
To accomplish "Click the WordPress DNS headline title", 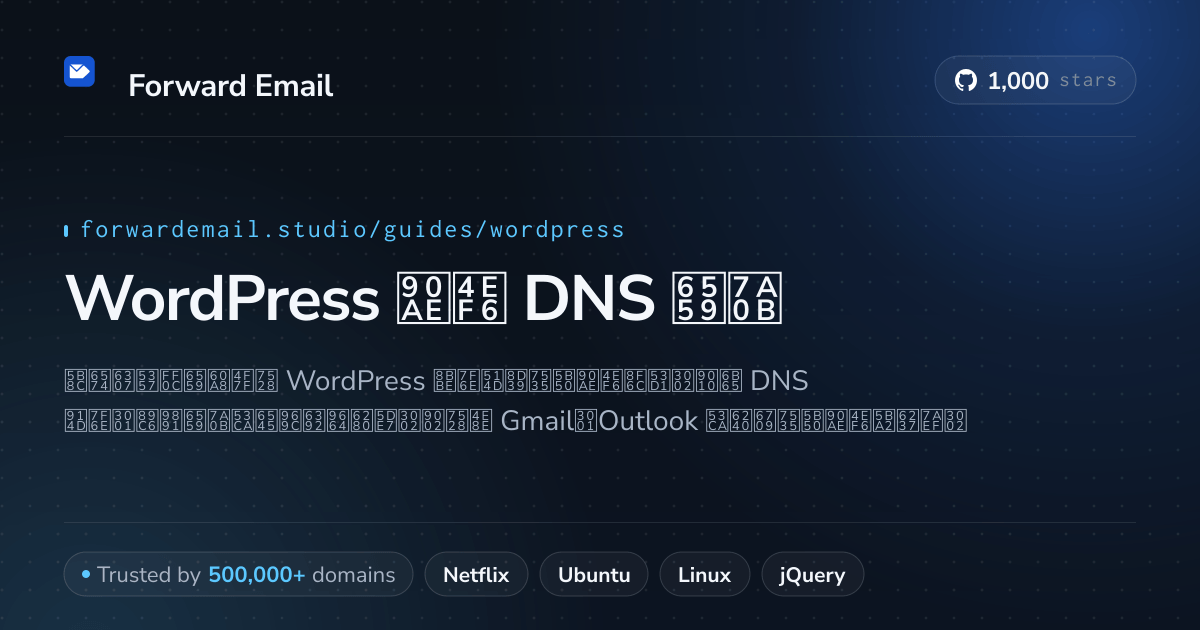I will [x=424, y=298].
